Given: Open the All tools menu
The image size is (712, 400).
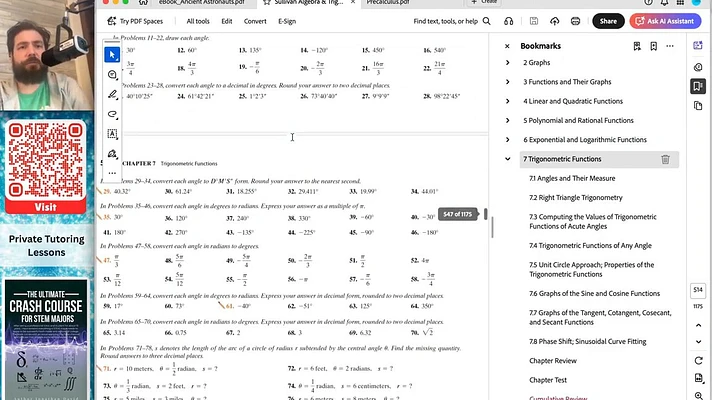Looking at the screenshot, I should [198, 21].
